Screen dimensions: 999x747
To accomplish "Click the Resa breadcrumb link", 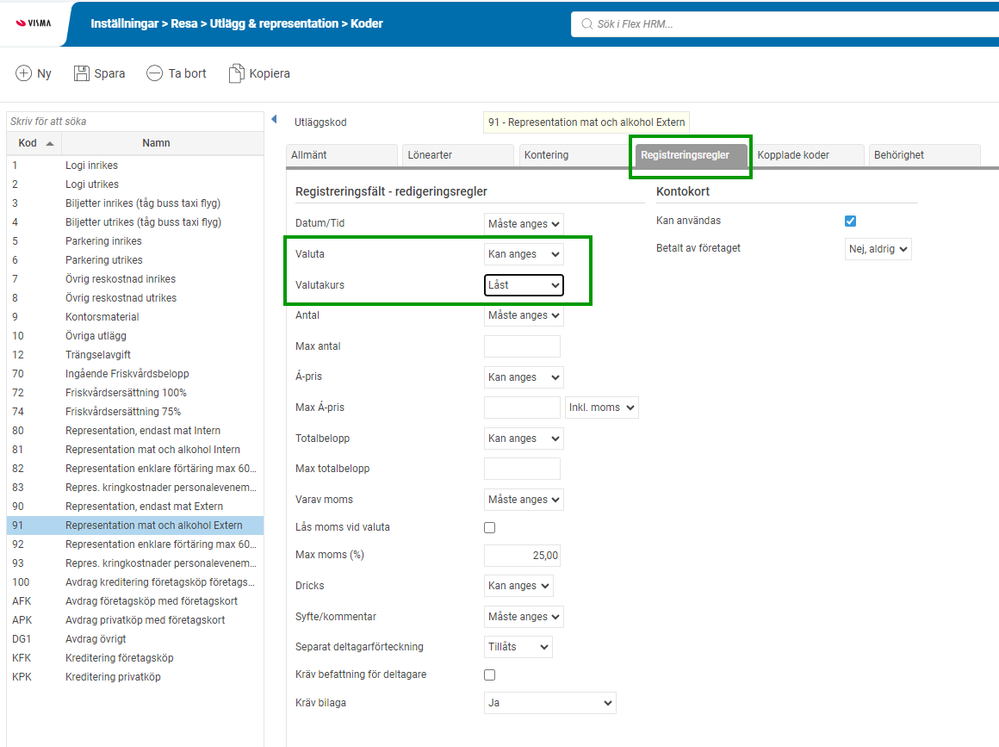I will pos(184,24).
